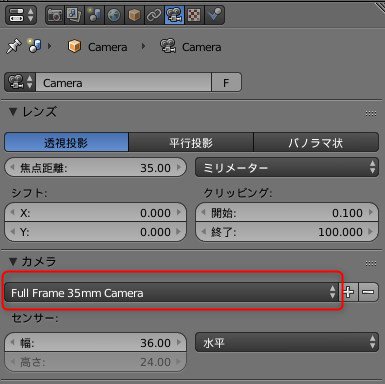Click the Camera datablock name field

click(x=123, y=82)
